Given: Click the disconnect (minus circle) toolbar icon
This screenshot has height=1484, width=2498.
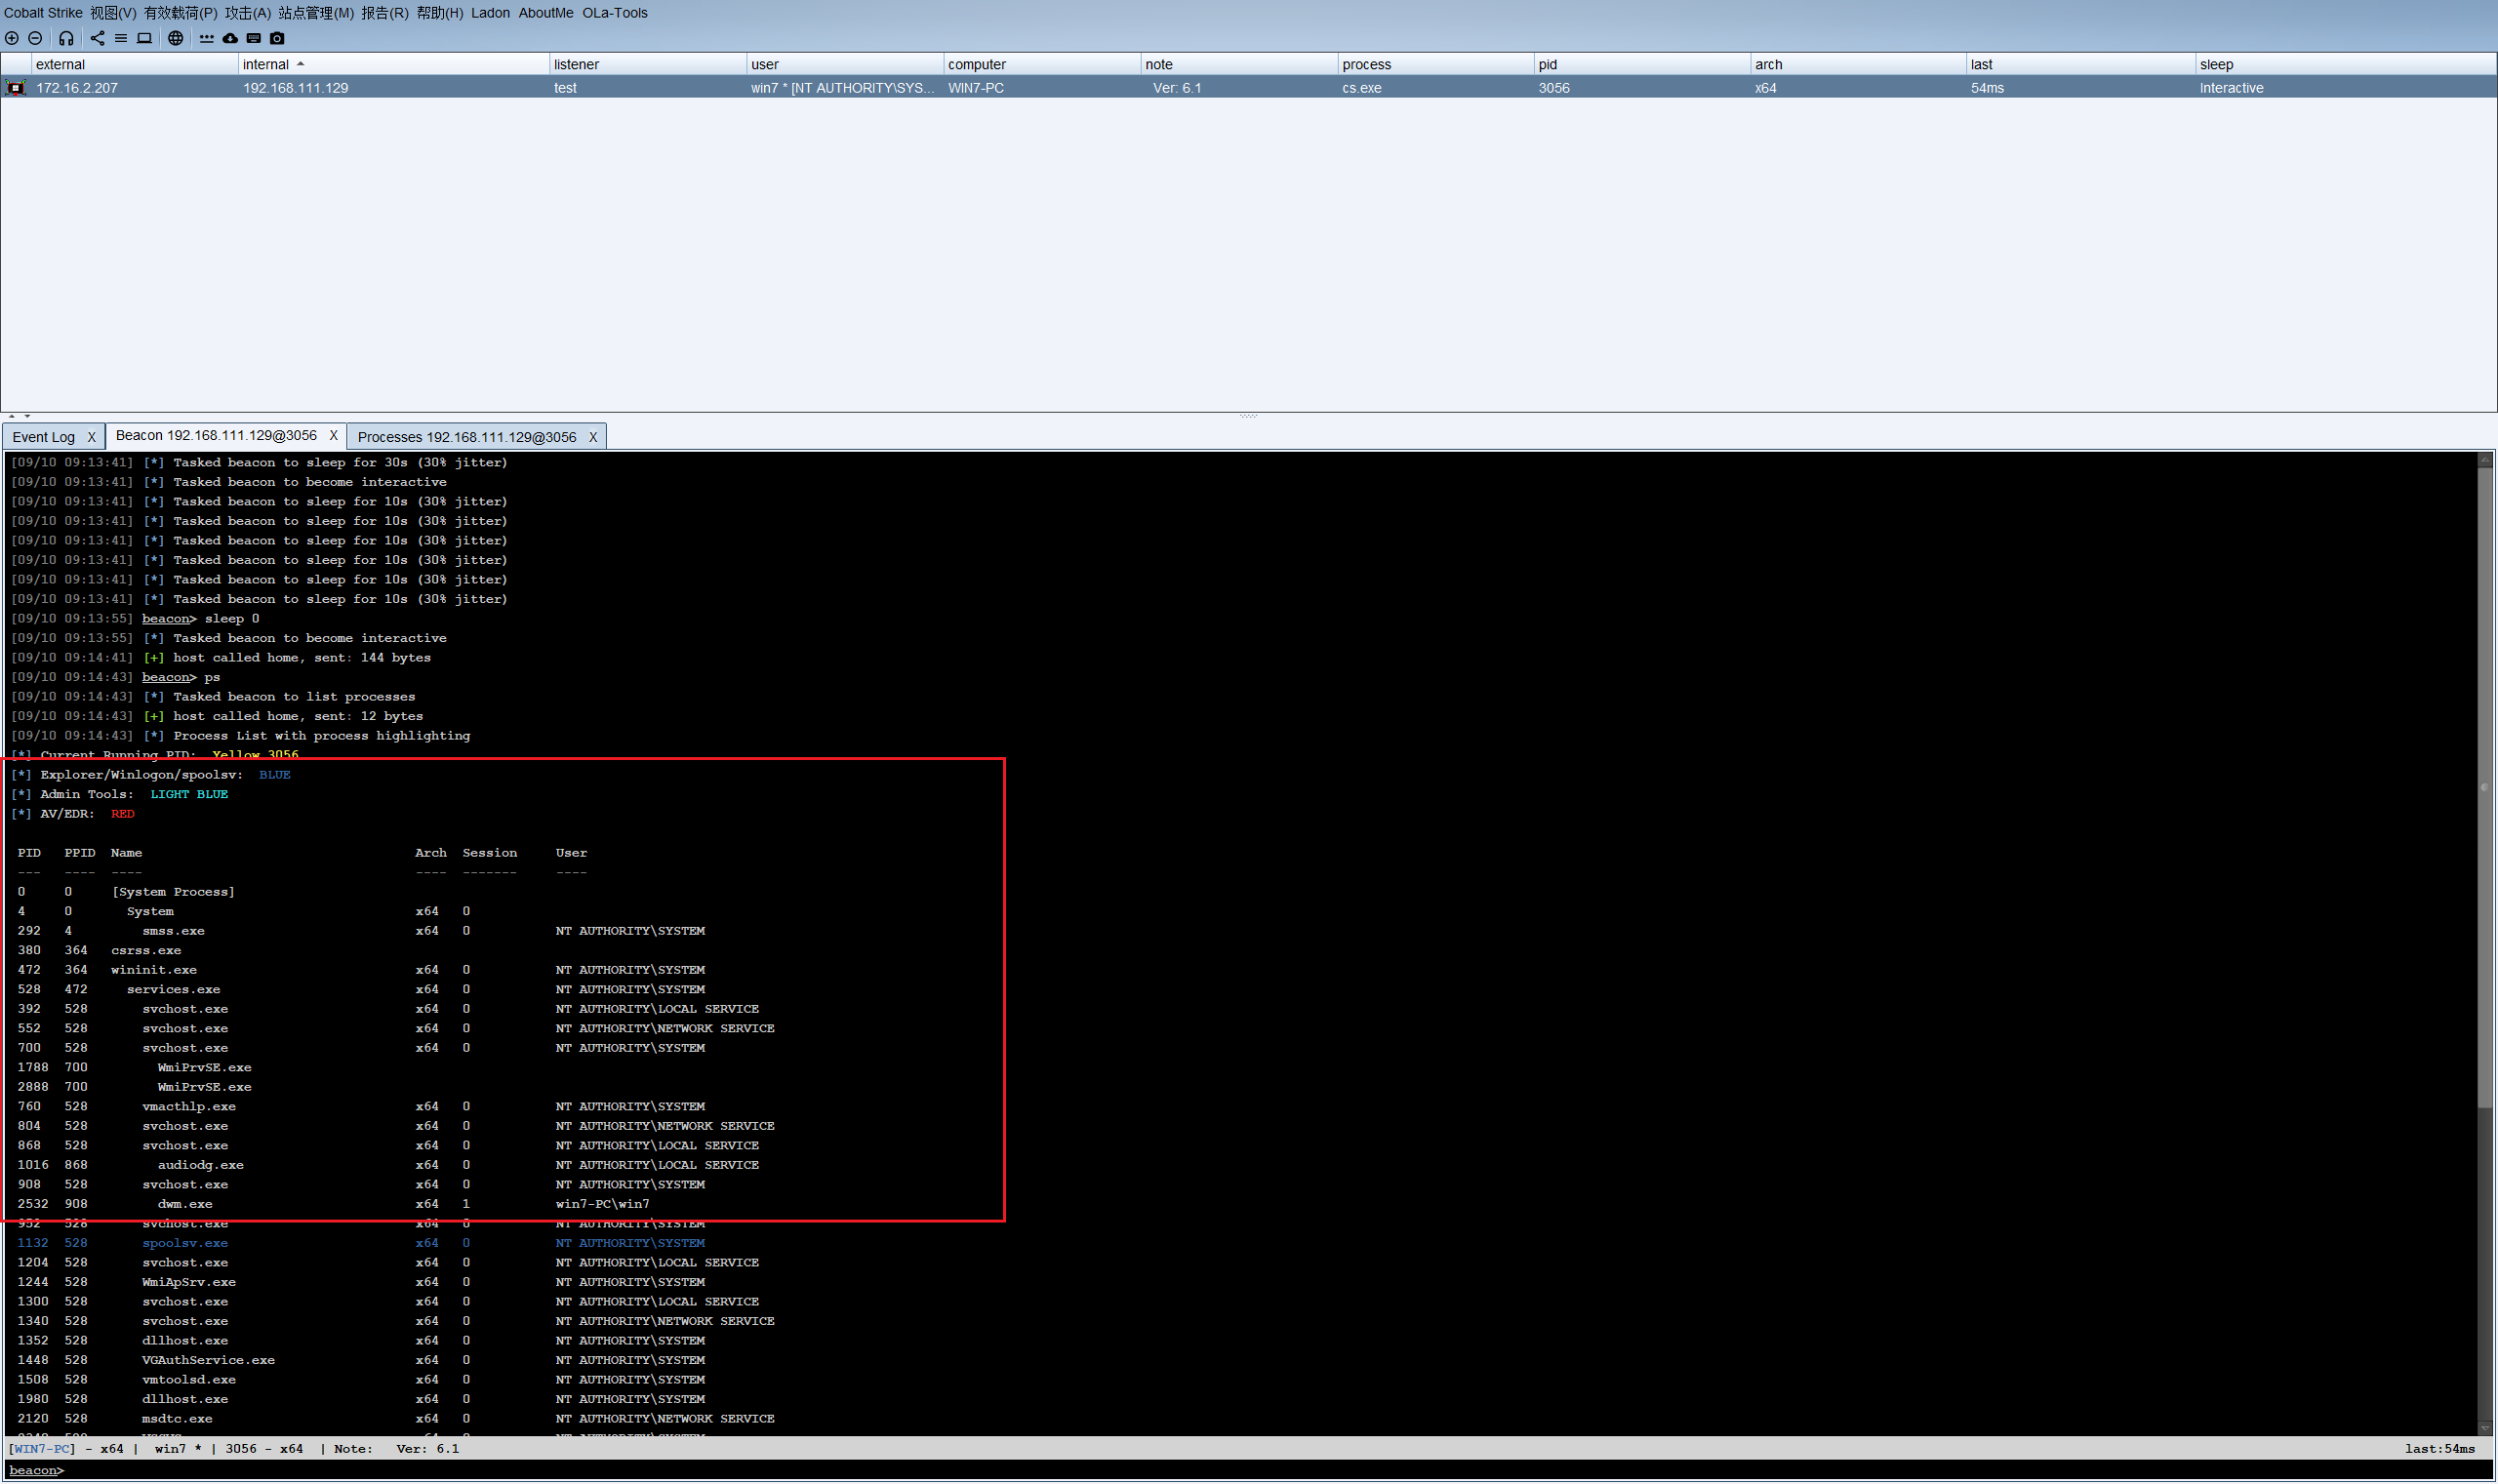Looking at the screenshot, I should [x=35, y=38].
